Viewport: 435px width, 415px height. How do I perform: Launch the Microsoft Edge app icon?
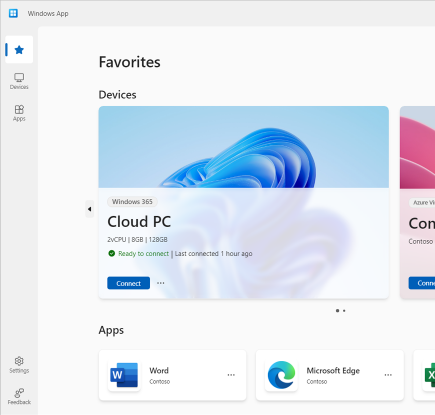pyautogui.click(x=281, y=375)
